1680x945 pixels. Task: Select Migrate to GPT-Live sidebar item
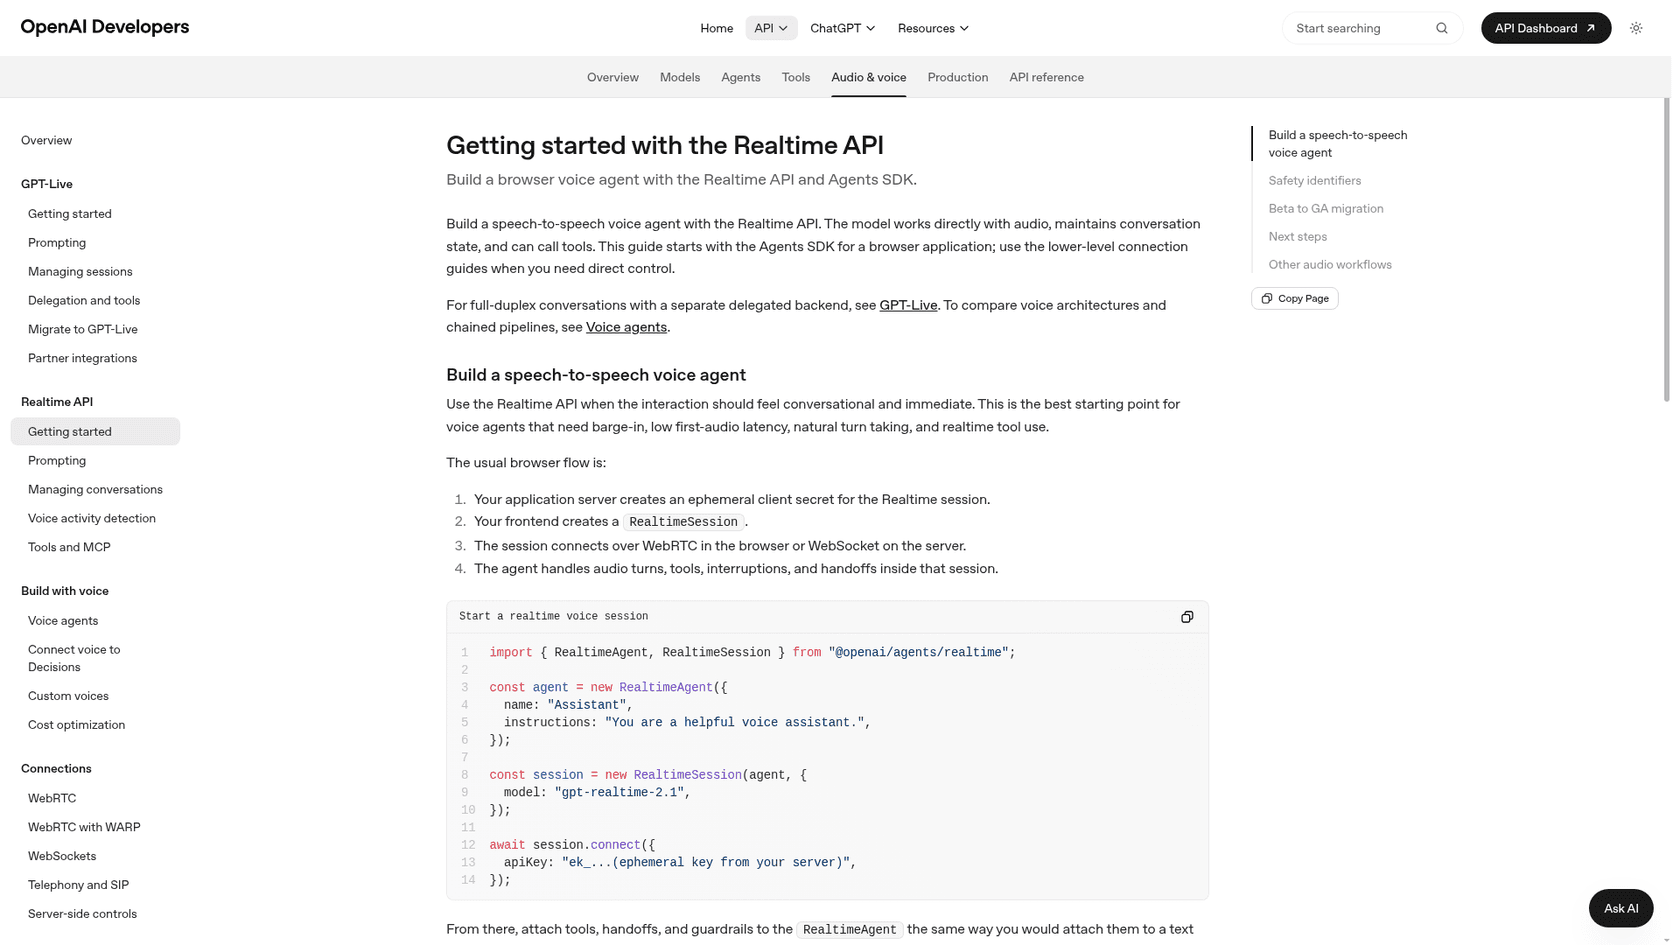[x=83, y=329]
